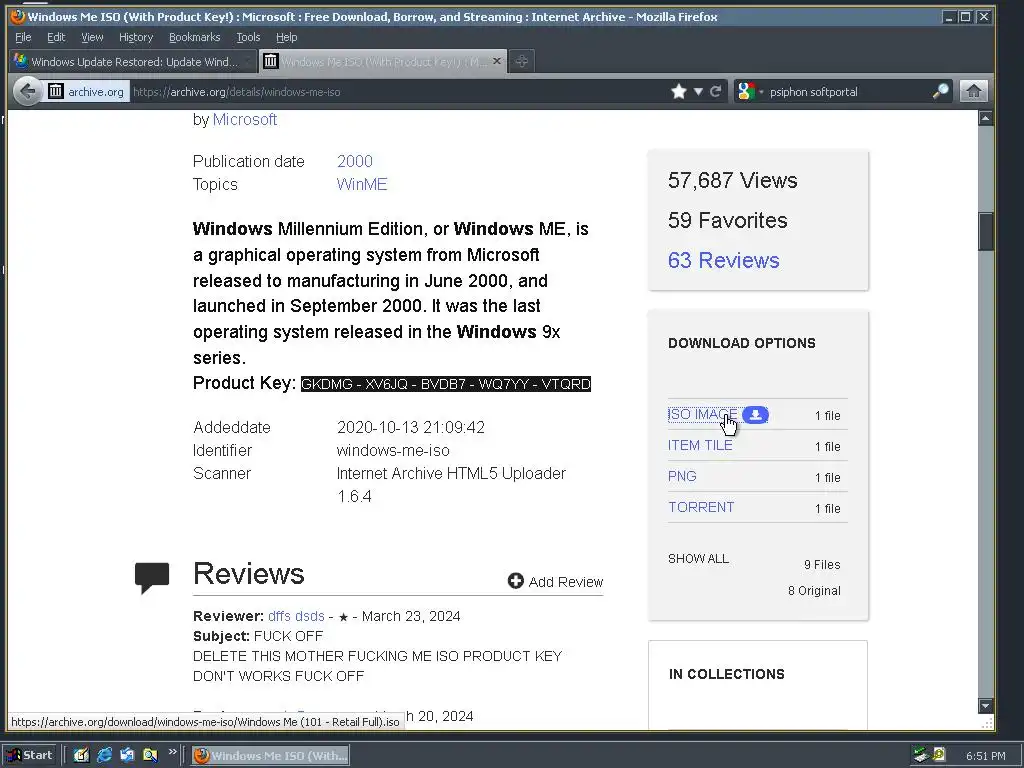Click the 59 Favorites text

tap(728, 220)
